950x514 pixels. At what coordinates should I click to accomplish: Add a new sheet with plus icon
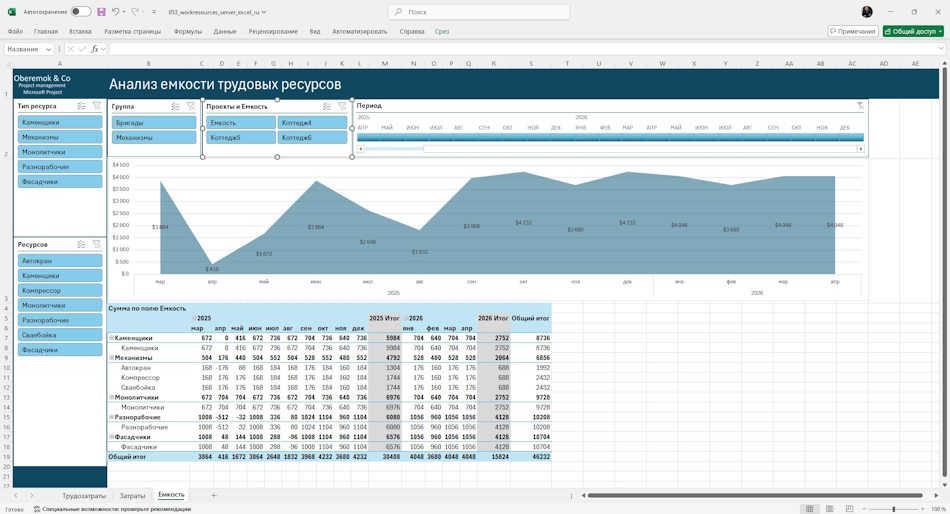click(x=213, y=495)
